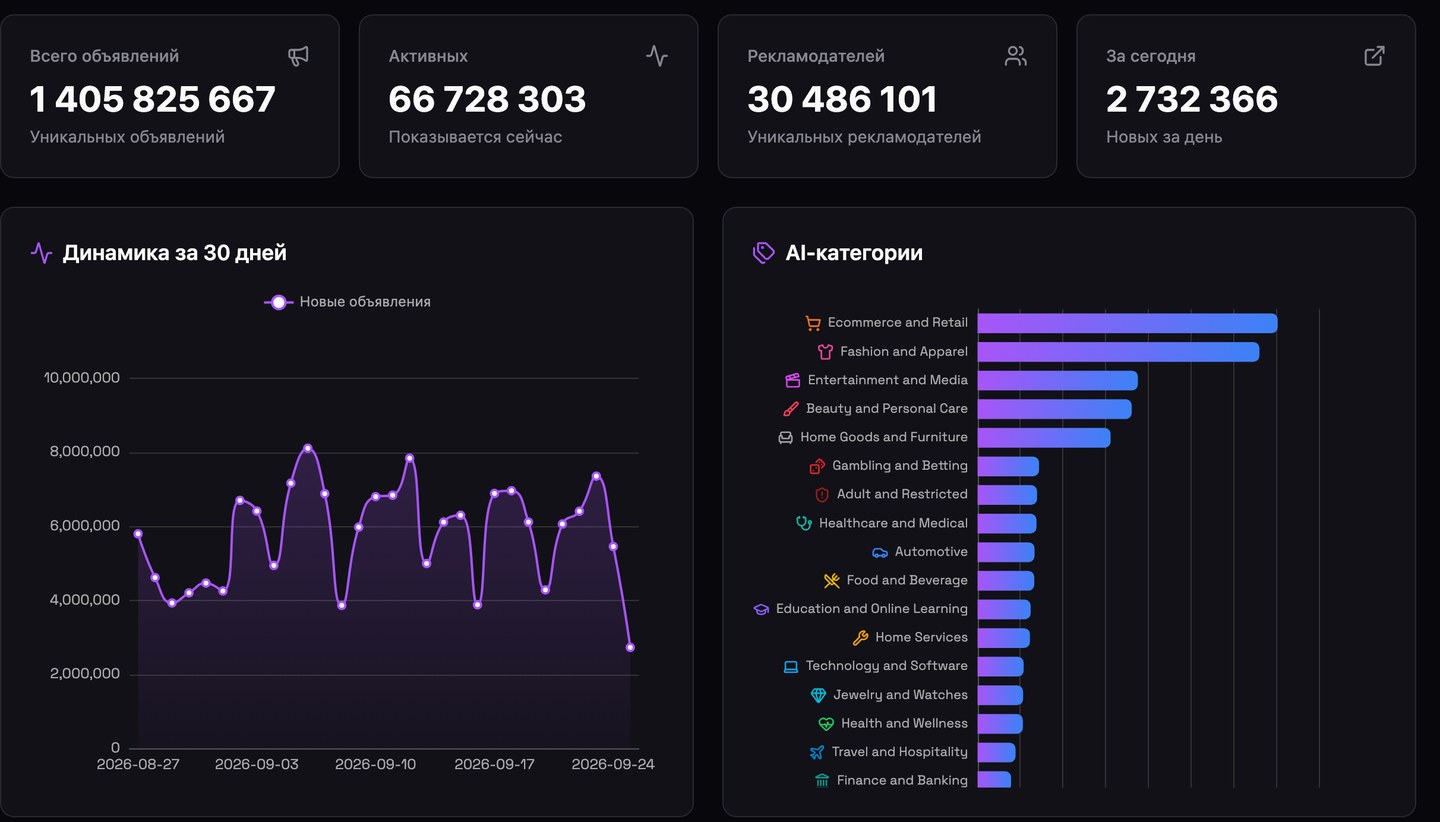Click the Показывается сейчас caption
1440x822 pixels.
pos(475,137)
